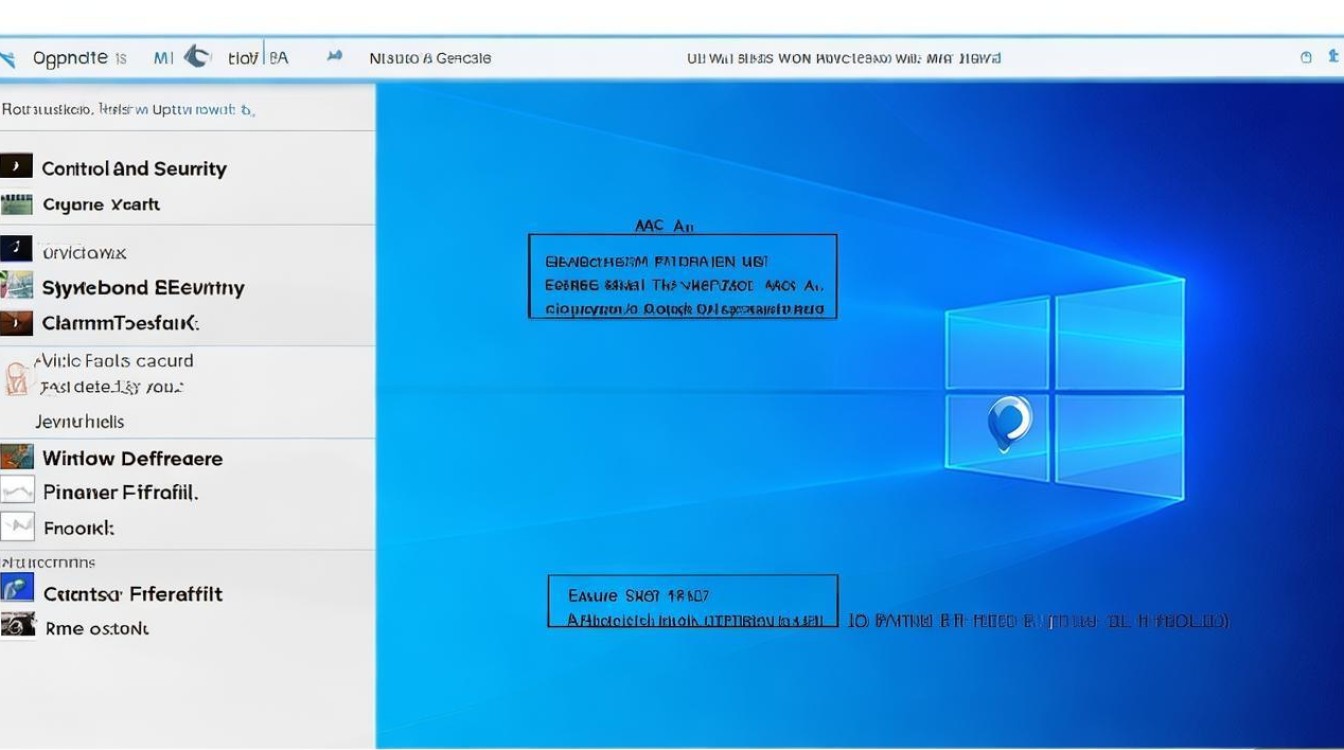
Task: Click the brown icon beside "ClarnmToesfaiK"
Action: [x=16, y=323]
